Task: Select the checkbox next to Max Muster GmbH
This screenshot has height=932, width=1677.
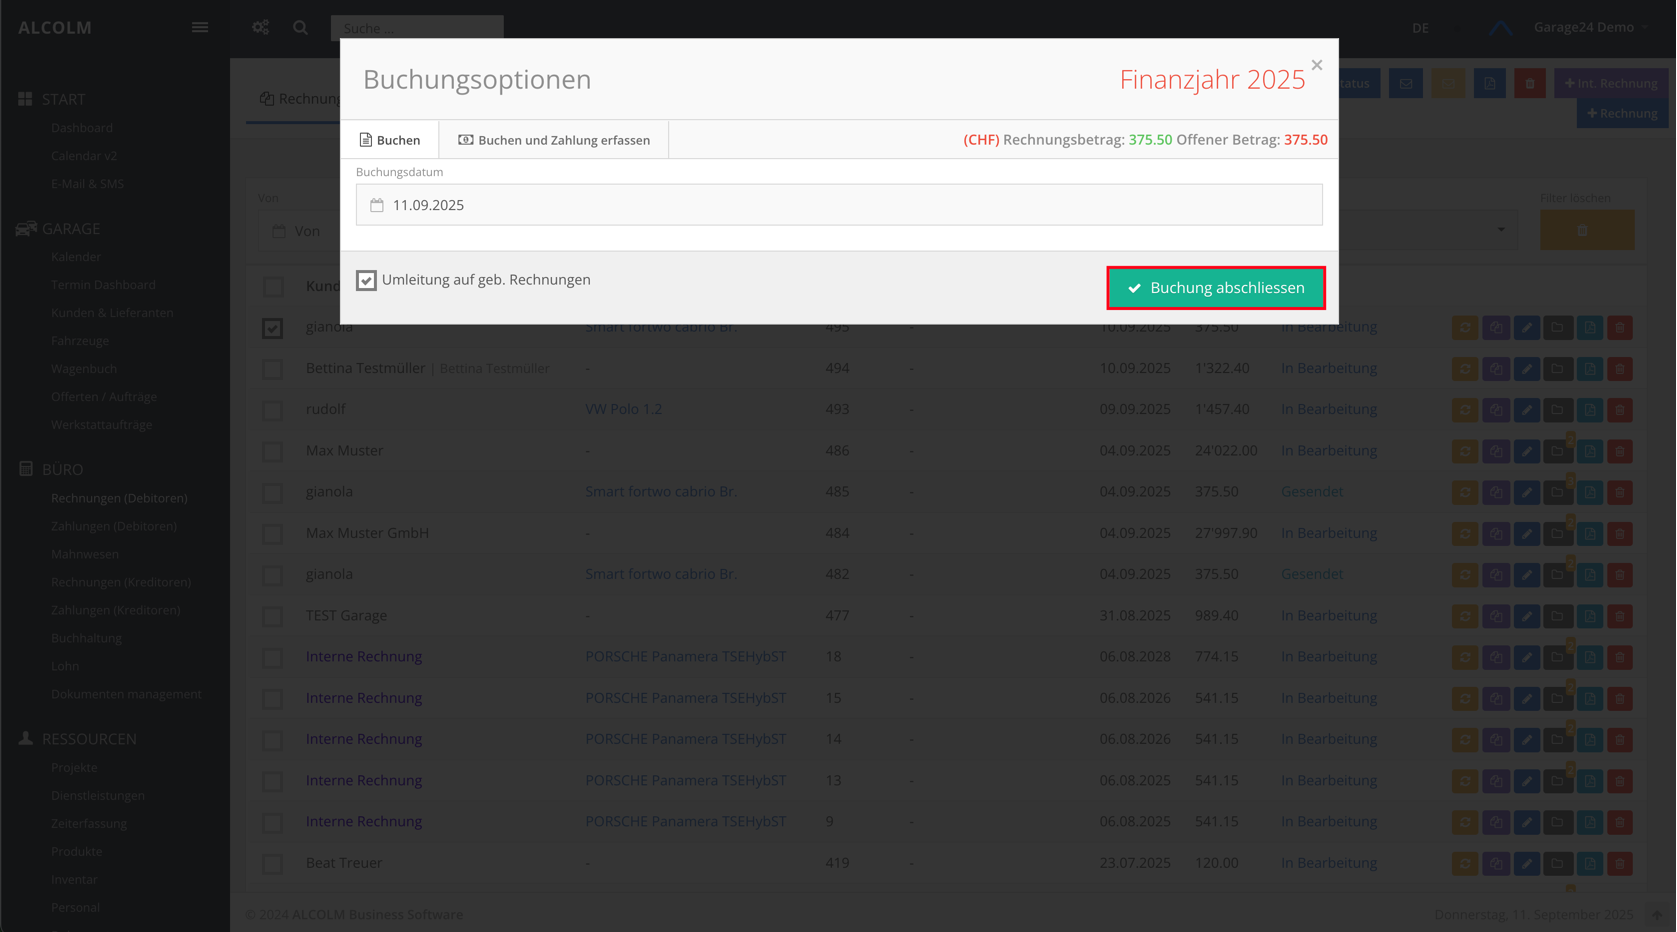Action: point(272,534)
